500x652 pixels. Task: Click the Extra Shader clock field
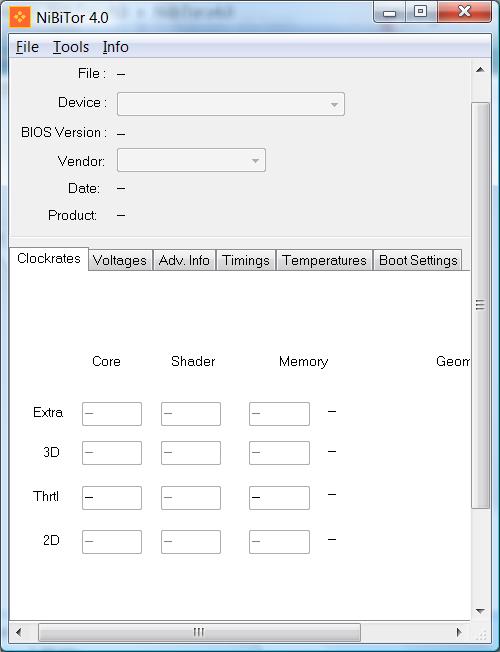191,414
